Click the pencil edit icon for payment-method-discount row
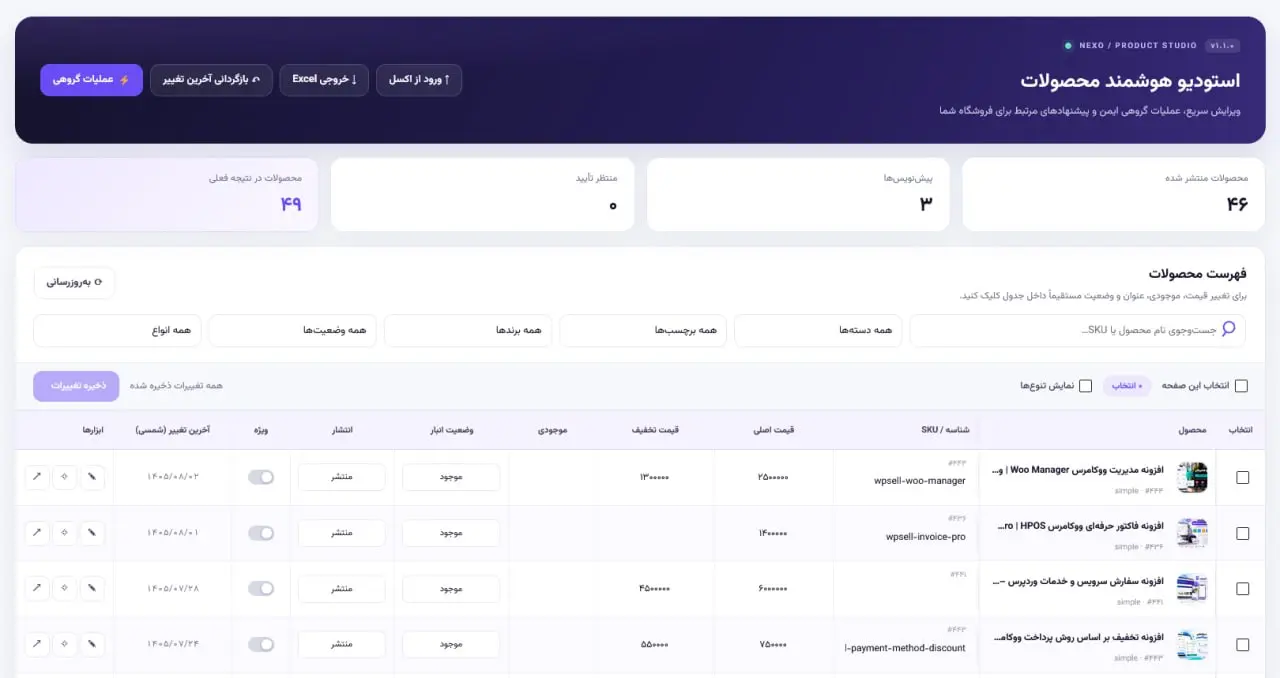This screenshot has width=1280, height=678. point(92,645)
